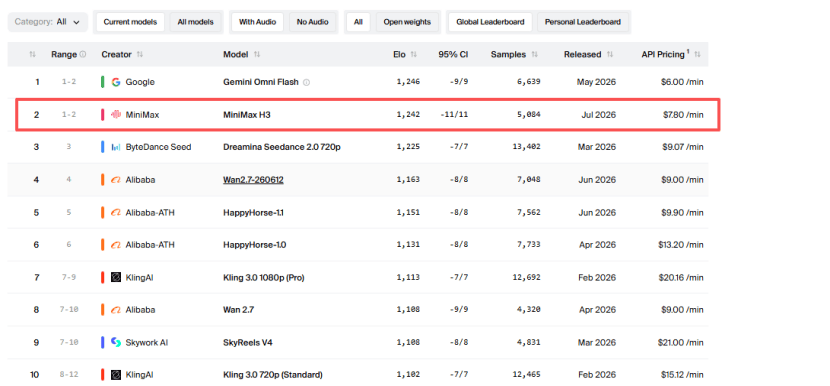Select the All weights filter option
Image resolution: width=830 pixels, height=386 pixels.
(x=358, y=22)
